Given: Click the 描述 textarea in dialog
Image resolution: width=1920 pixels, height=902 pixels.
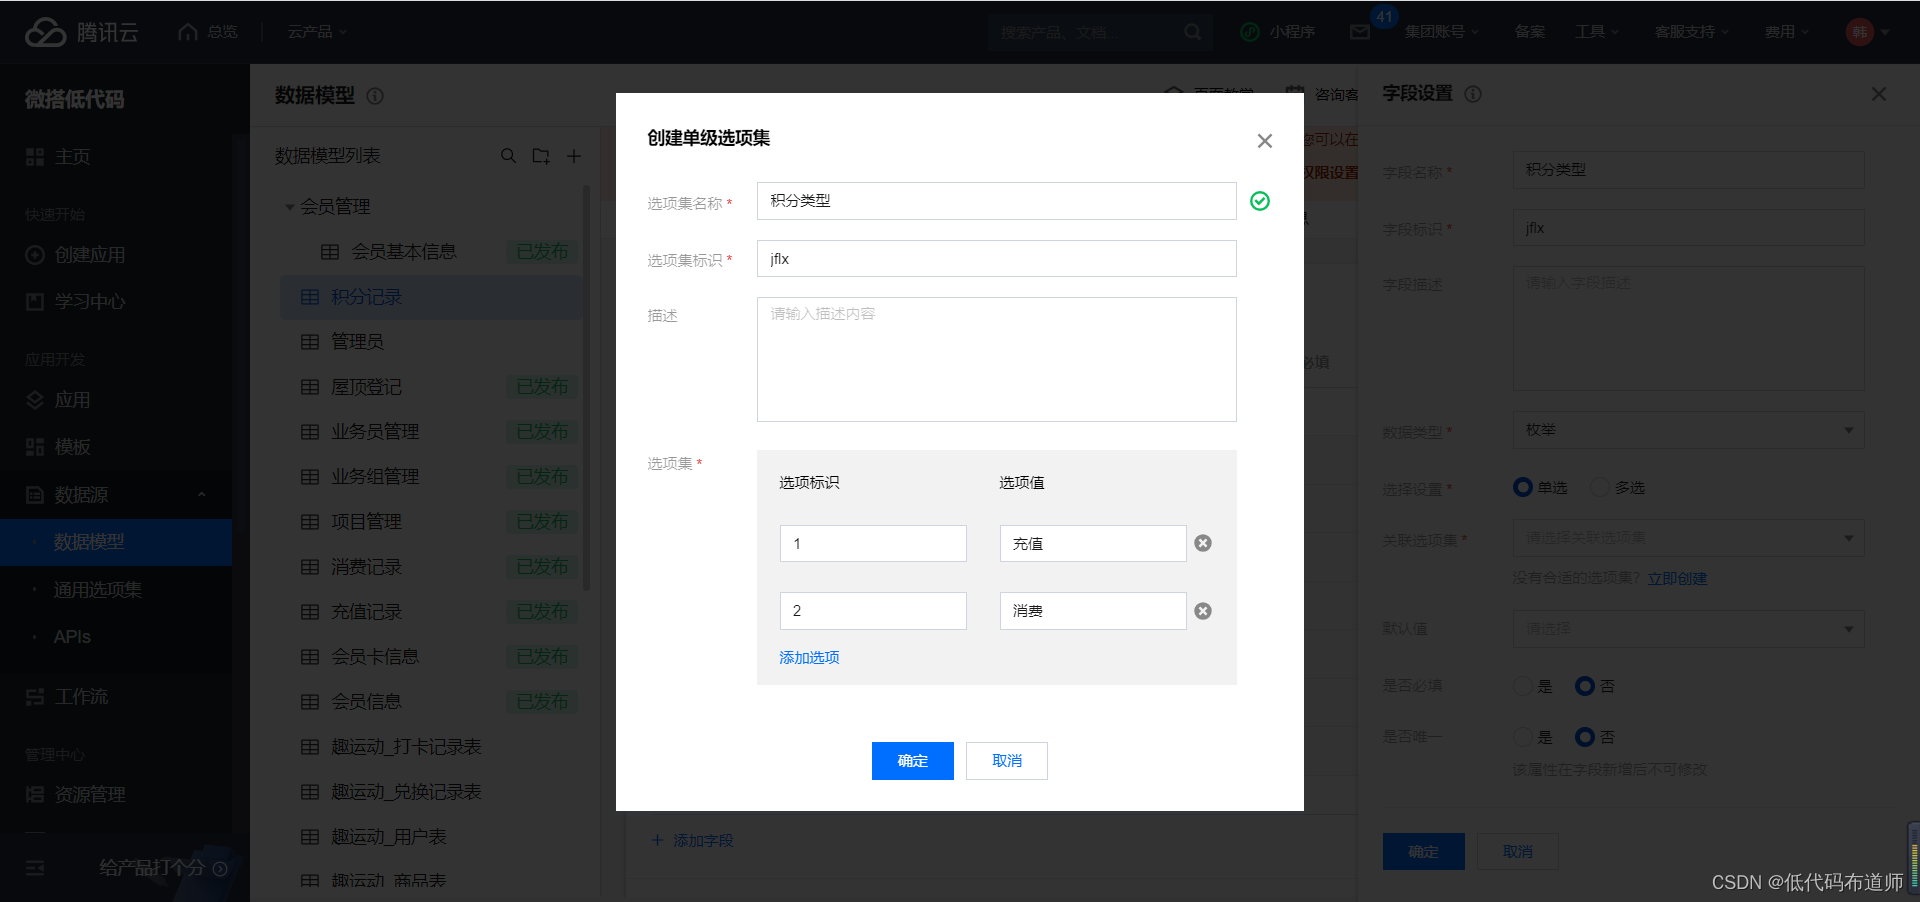Looking at the screenshot, I should (997, 360).
